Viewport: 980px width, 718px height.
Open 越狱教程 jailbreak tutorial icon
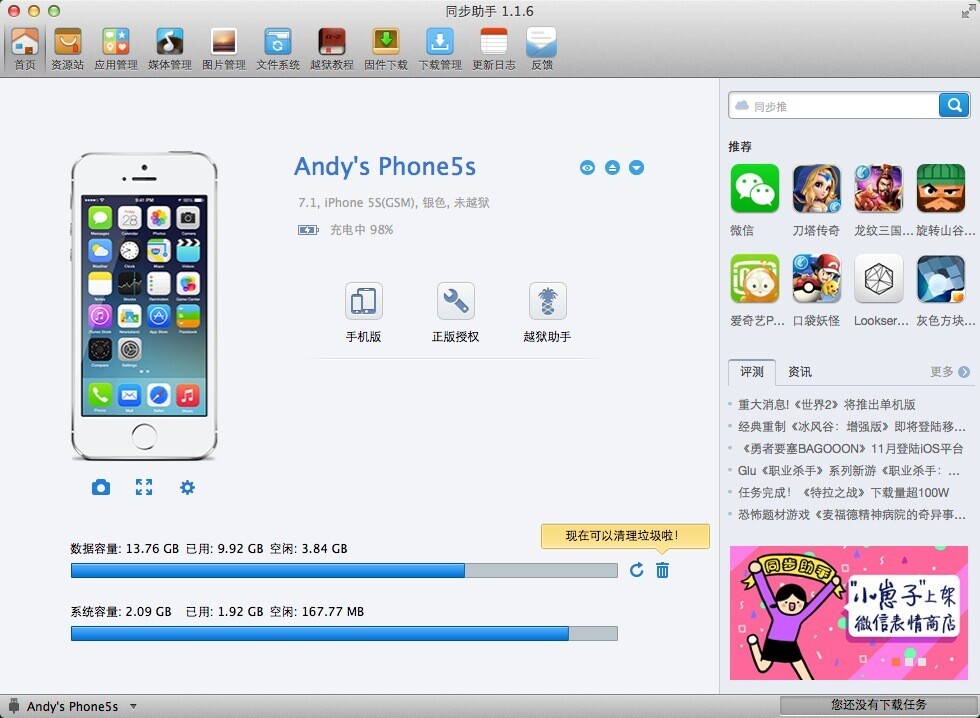tap(332, 49)
